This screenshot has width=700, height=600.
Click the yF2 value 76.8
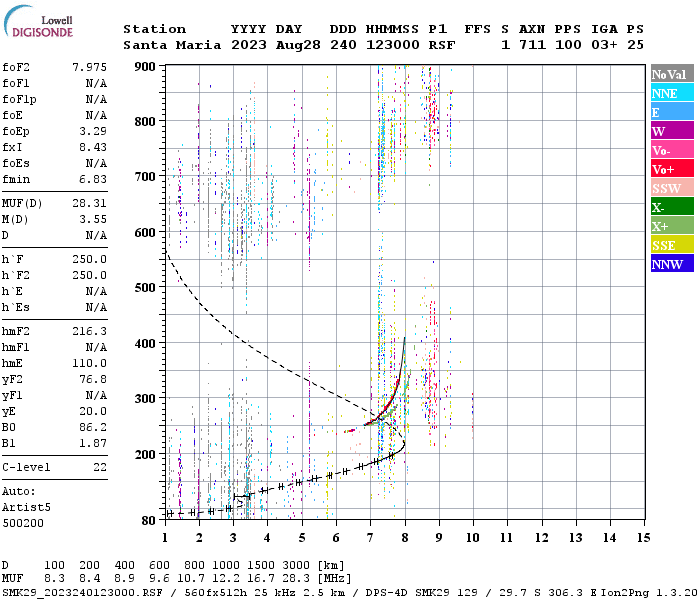coord(93,379)
